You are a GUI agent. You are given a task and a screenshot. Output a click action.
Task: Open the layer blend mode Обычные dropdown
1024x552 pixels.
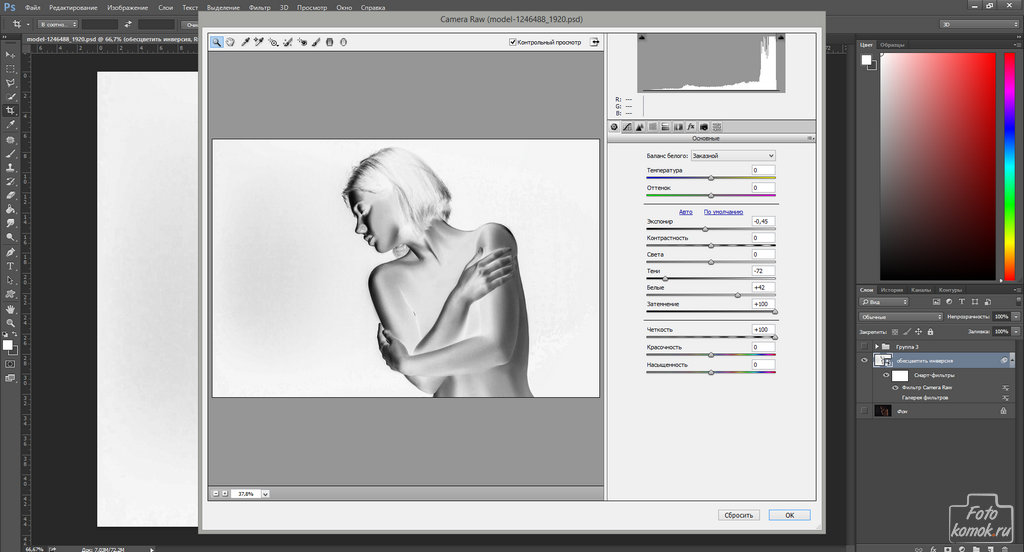(900, 316)
